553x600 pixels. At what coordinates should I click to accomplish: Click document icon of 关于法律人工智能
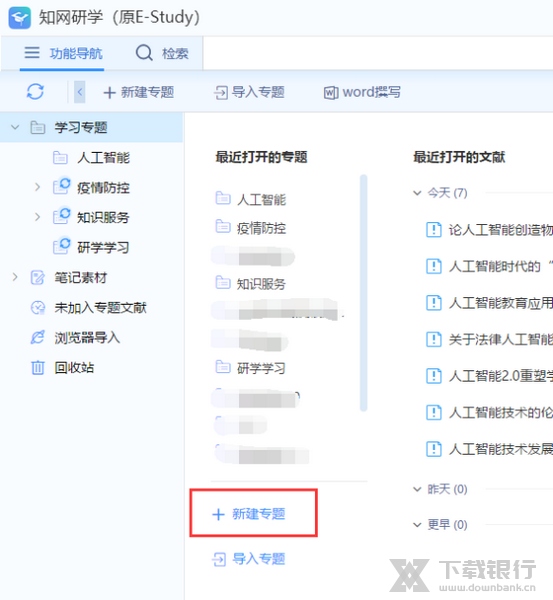pyautogui.click(x=434, y=339)
